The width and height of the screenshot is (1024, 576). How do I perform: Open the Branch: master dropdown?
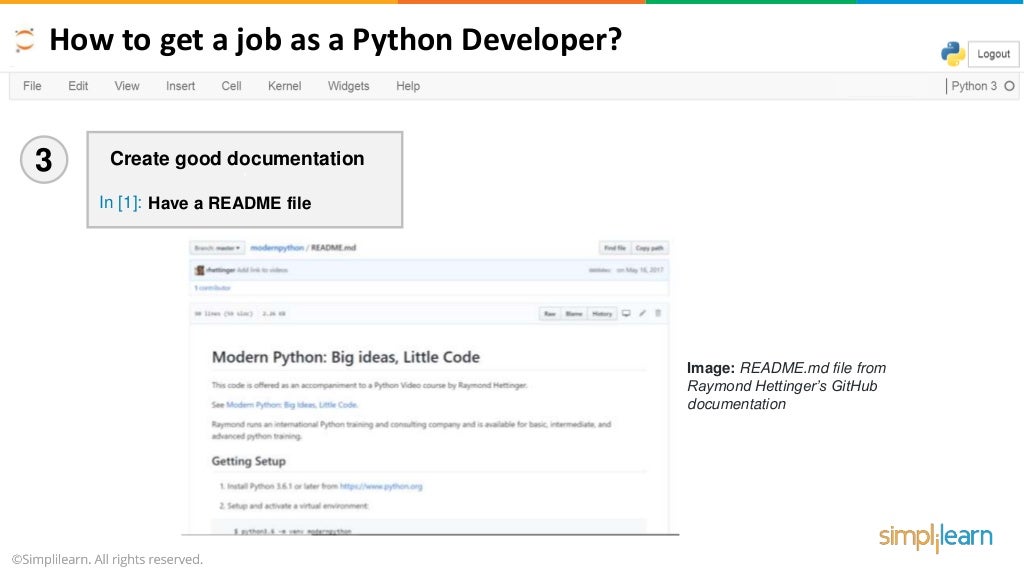217,248
